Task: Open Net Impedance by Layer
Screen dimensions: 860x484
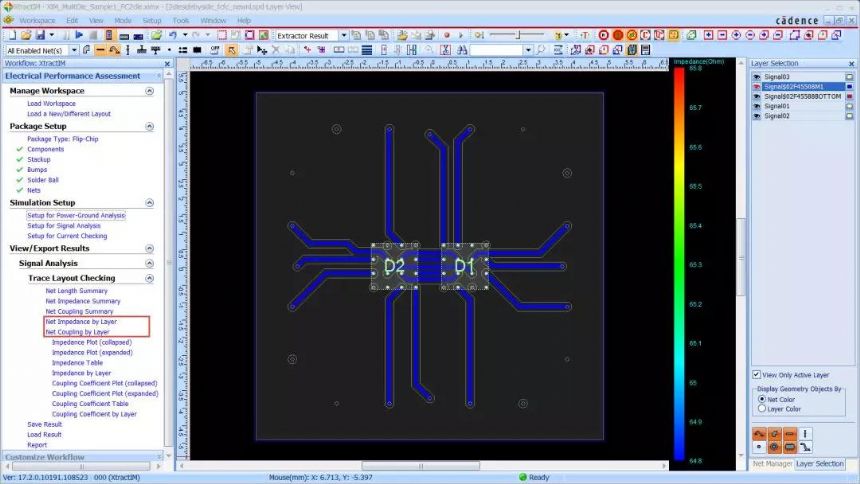Action: [81, 322]
